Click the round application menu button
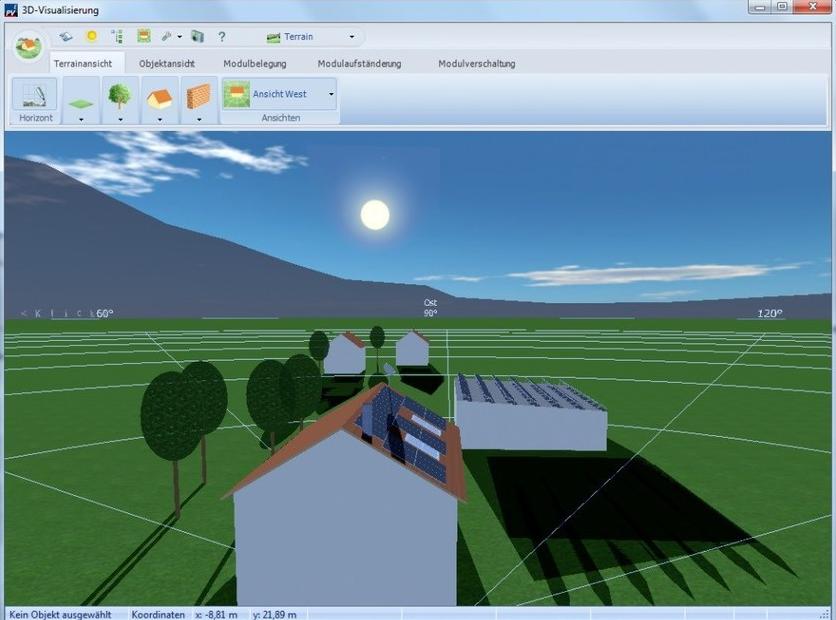 28,46
